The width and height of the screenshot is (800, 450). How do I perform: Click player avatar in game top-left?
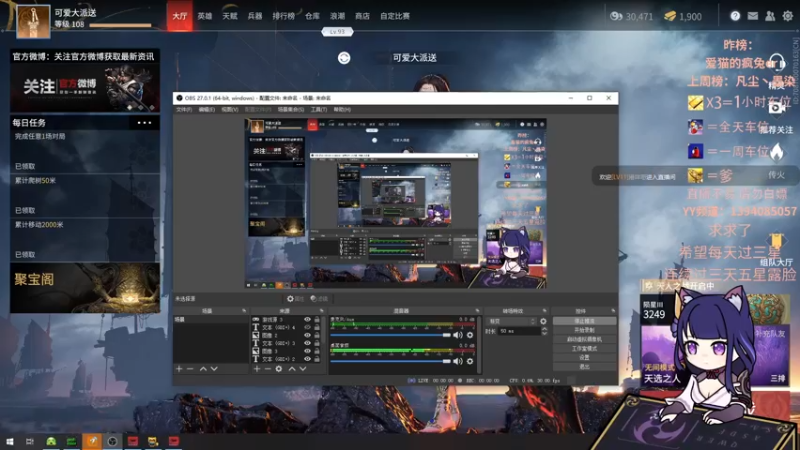pos(33,21)
